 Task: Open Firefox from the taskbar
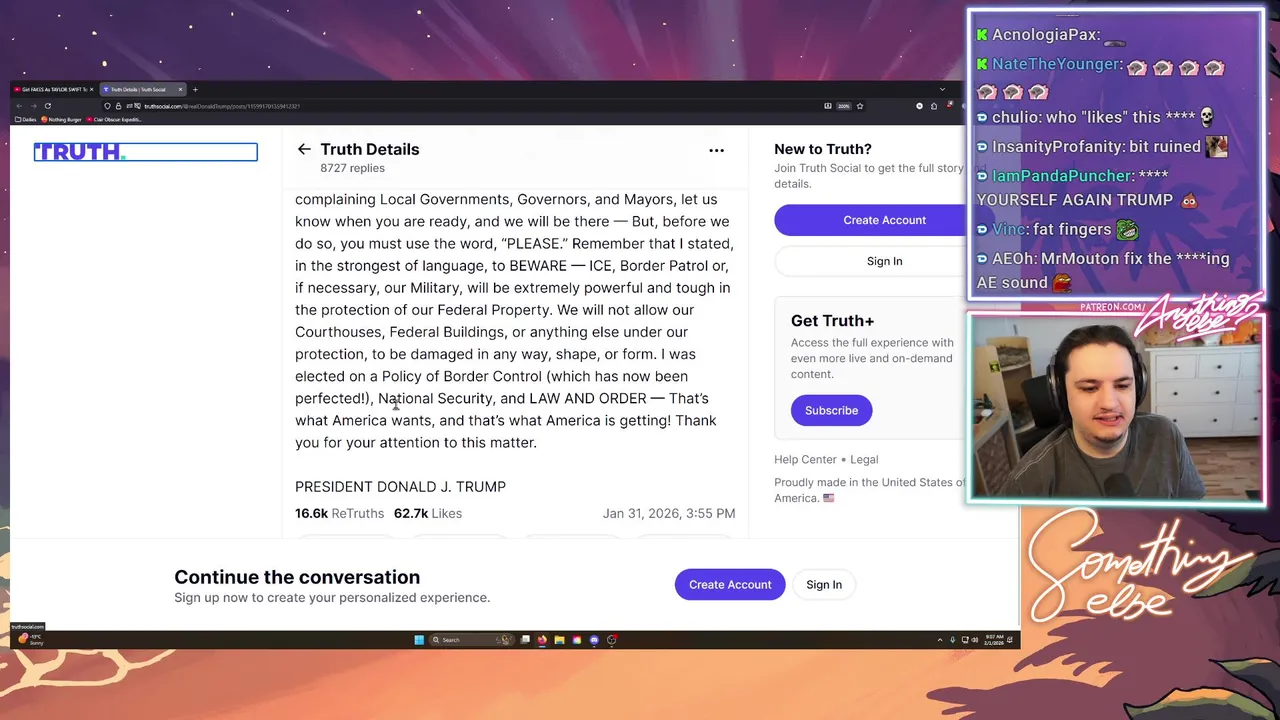(542, 640)
